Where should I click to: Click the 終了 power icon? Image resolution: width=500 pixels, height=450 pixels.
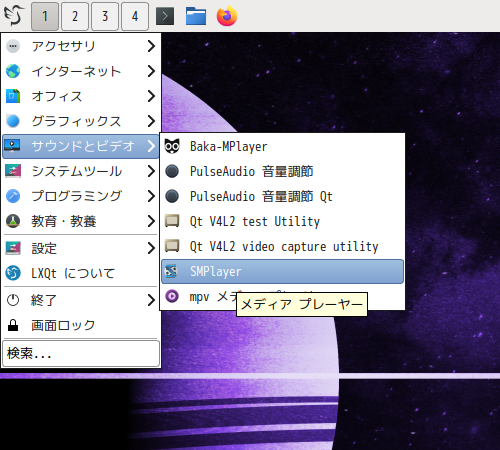click(13, 300)
